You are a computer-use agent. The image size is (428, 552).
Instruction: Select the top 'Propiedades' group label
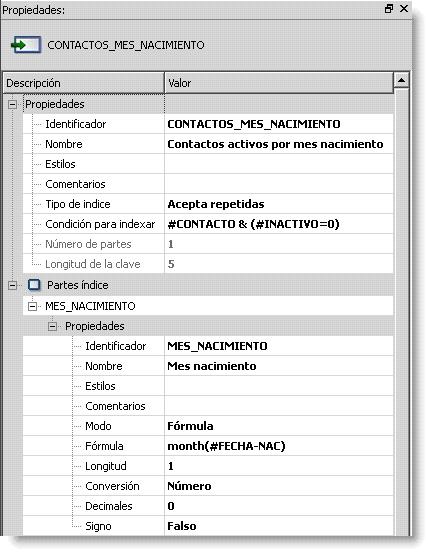(55, 104)
